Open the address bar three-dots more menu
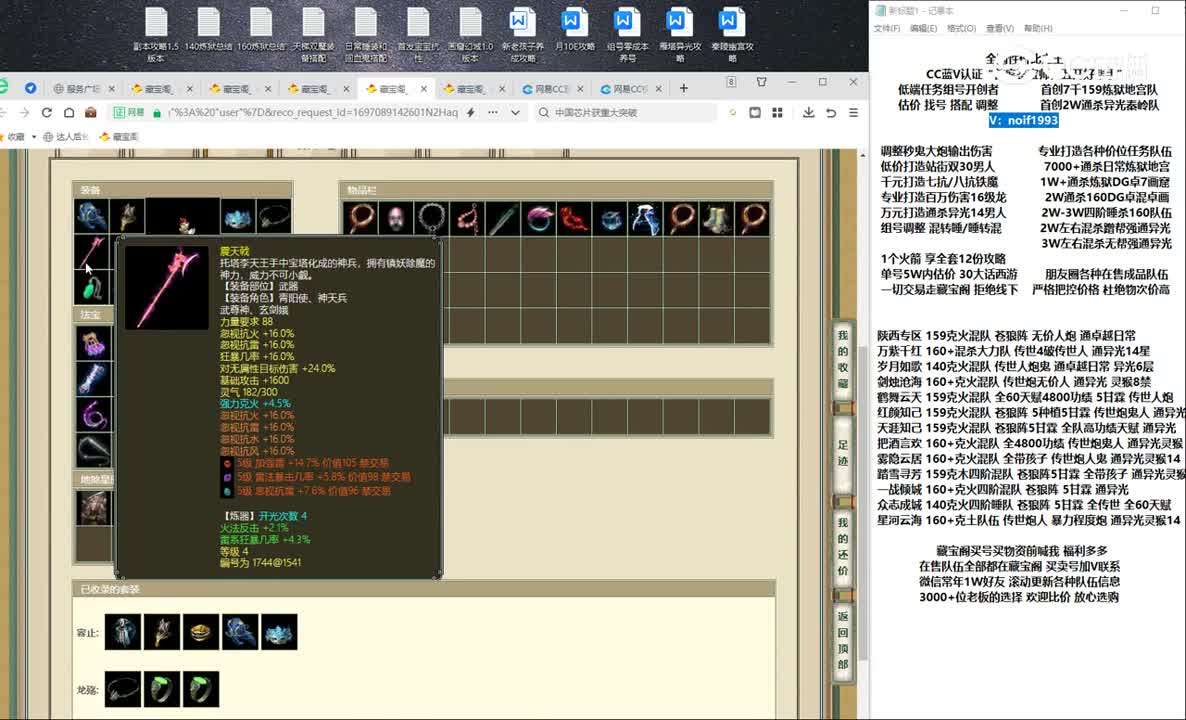 (493, 113)
